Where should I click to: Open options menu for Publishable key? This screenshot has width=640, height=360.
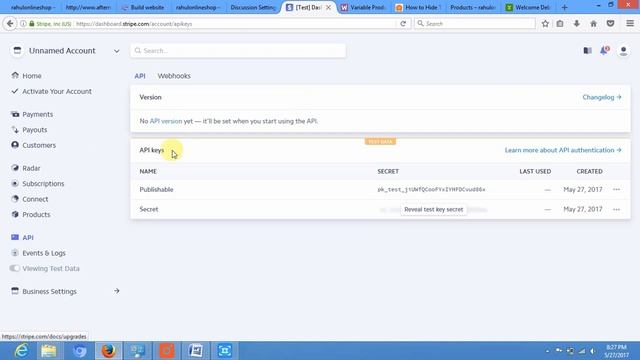(x=616, y=189)
